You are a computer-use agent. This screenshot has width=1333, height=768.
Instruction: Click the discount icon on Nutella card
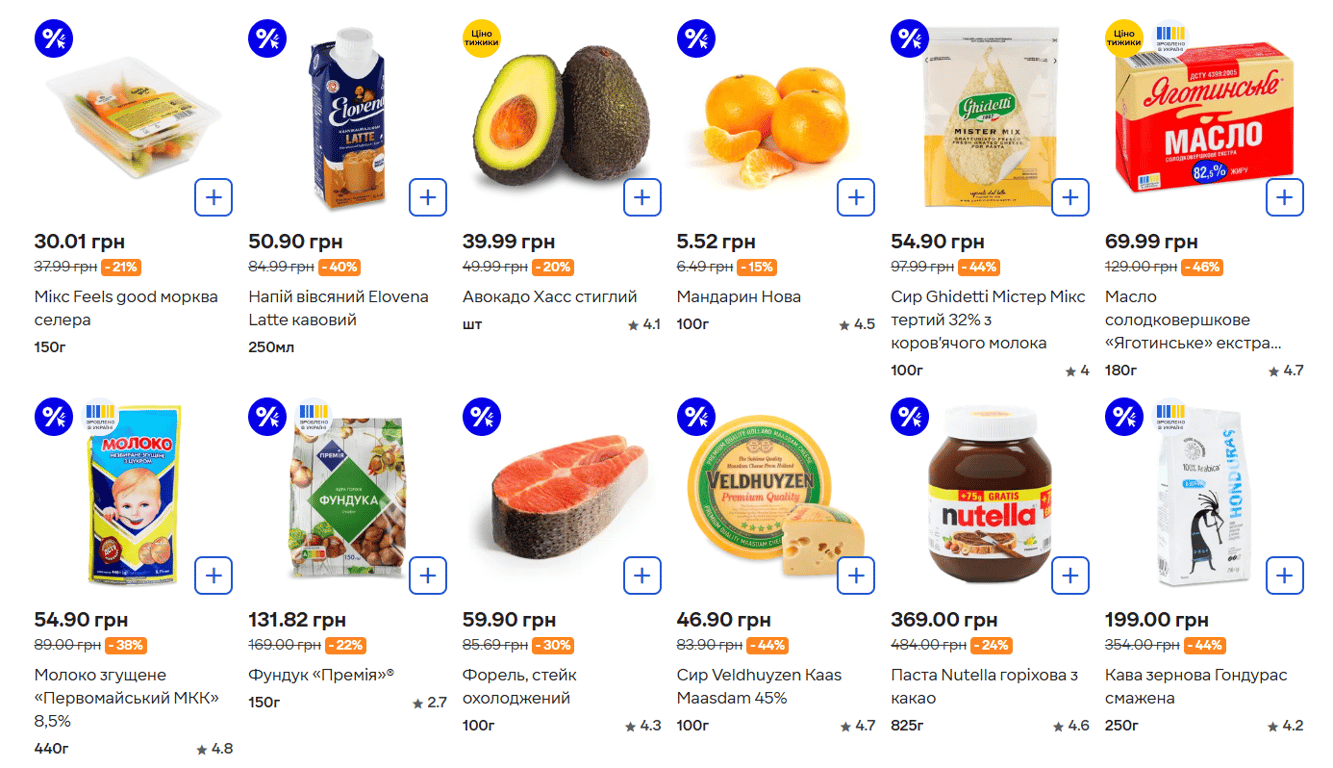point(909,416)
